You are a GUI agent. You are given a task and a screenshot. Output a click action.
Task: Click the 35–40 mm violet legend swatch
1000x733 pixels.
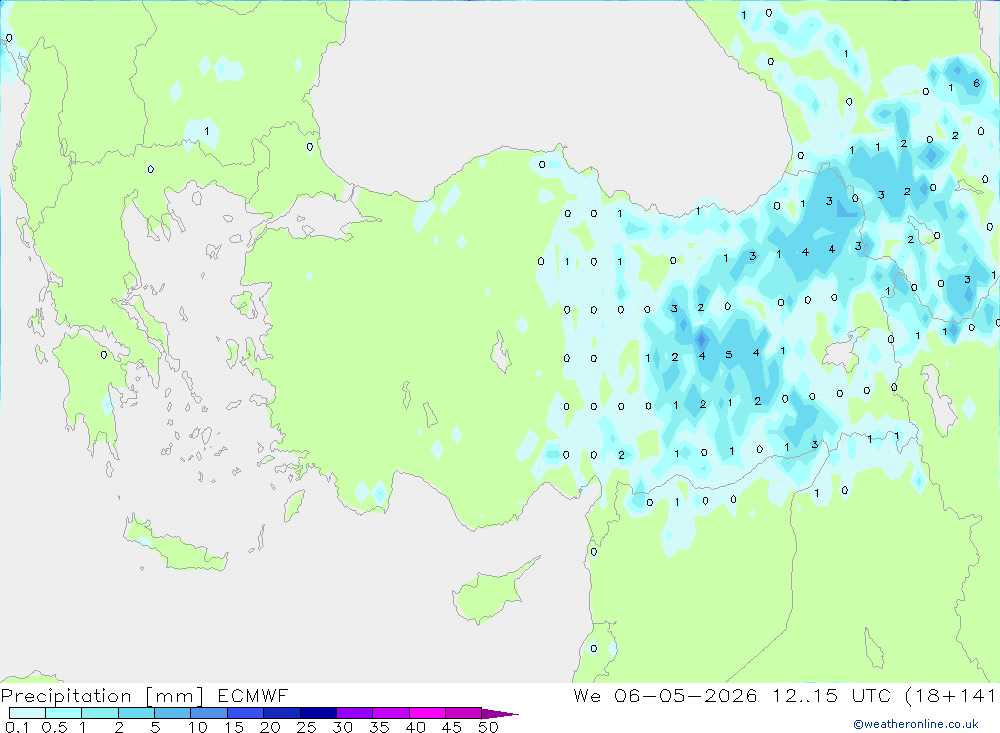click(391, 713)
